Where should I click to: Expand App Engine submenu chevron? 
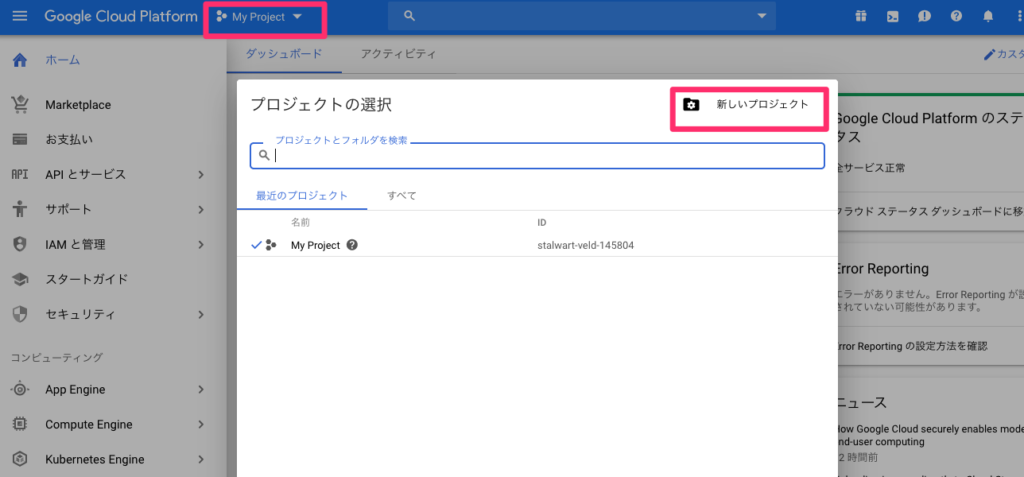point(201,389)
